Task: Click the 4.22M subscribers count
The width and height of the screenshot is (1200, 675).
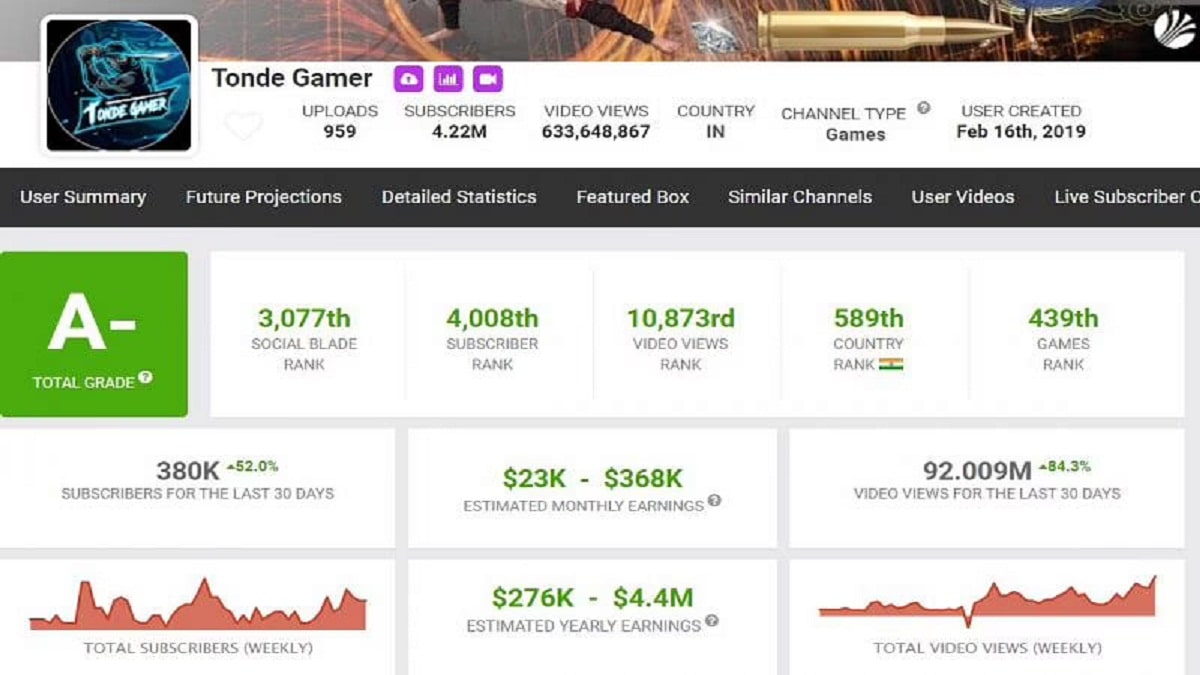Action: [460, 131]
